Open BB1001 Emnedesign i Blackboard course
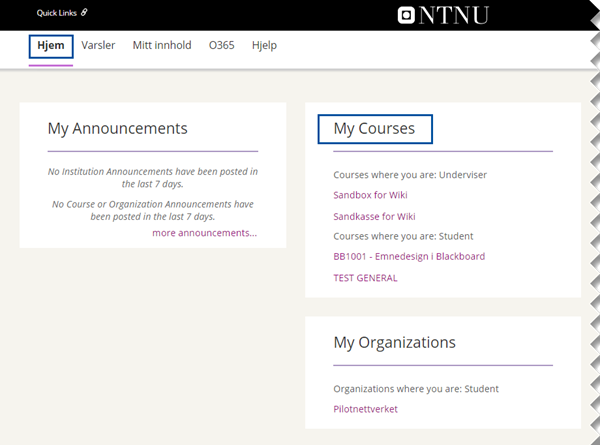The height and width of the screenshot is (445, 600). pos(409,256)
